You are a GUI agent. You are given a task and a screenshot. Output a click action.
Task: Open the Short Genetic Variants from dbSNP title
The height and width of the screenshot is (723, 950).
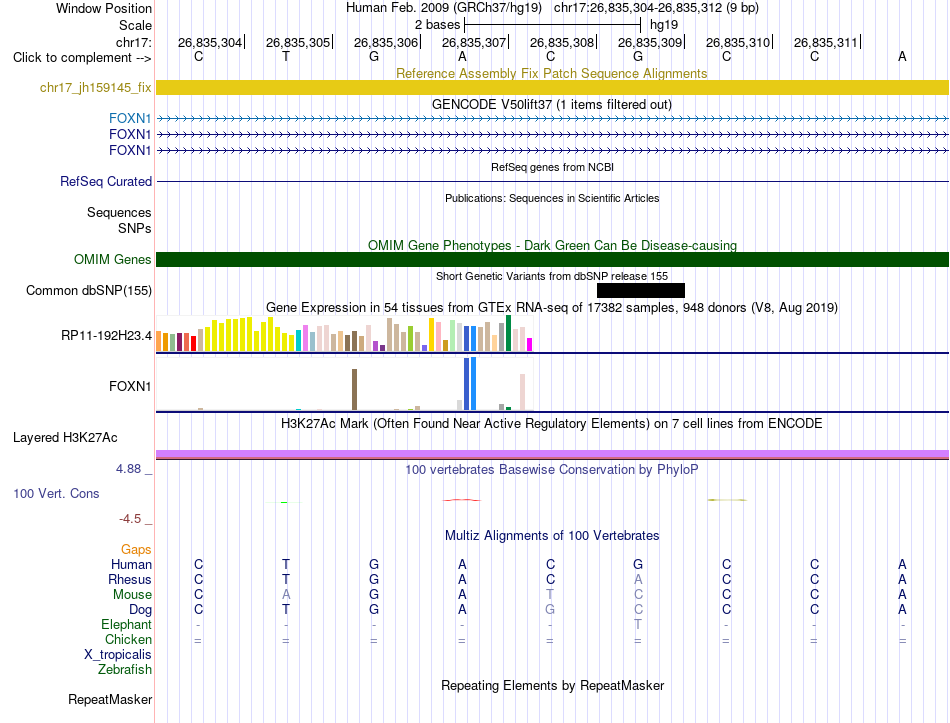tap(552, 276)
